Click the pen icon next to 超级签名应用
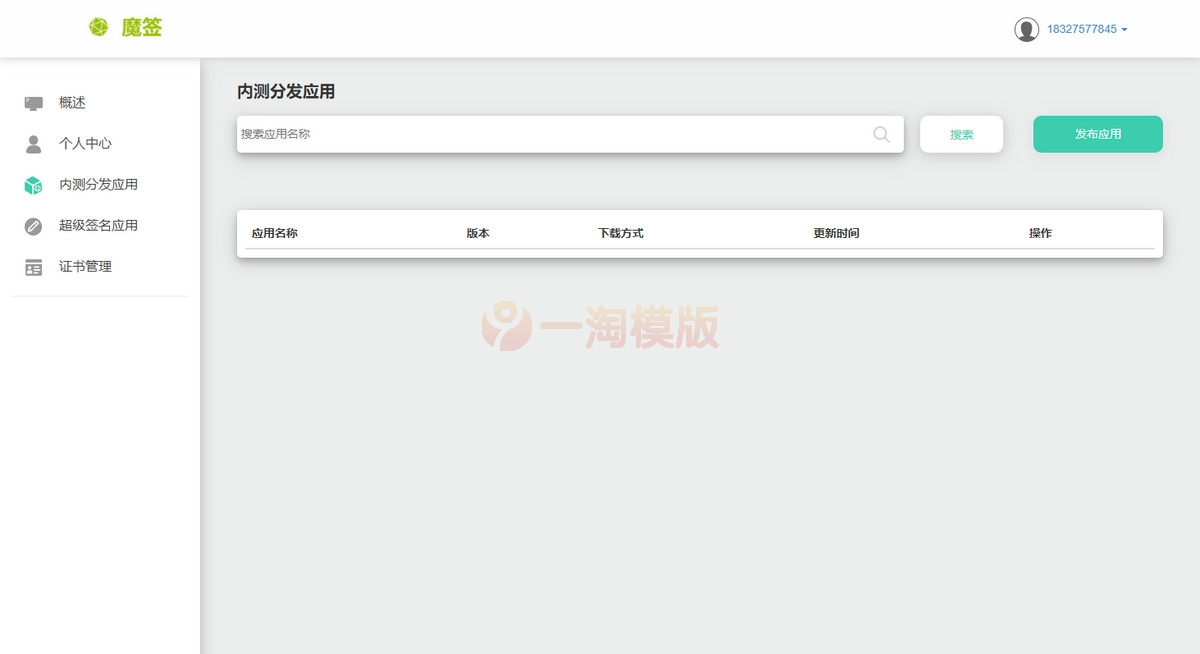This screenshot has height=654, width=1200. coord(33,225)
